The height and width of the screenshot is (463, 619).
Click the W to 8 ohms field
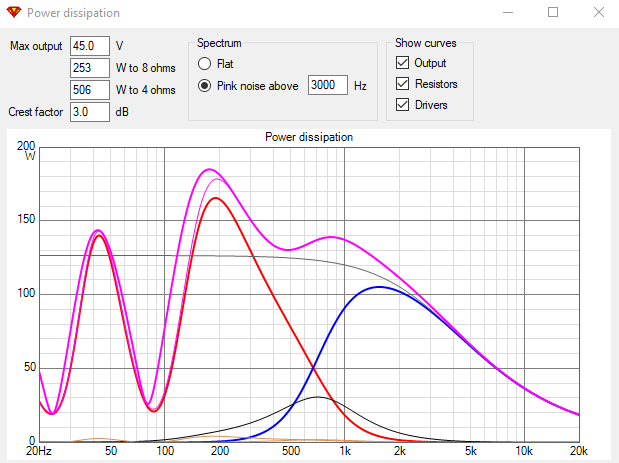click(x=90, y=68)
